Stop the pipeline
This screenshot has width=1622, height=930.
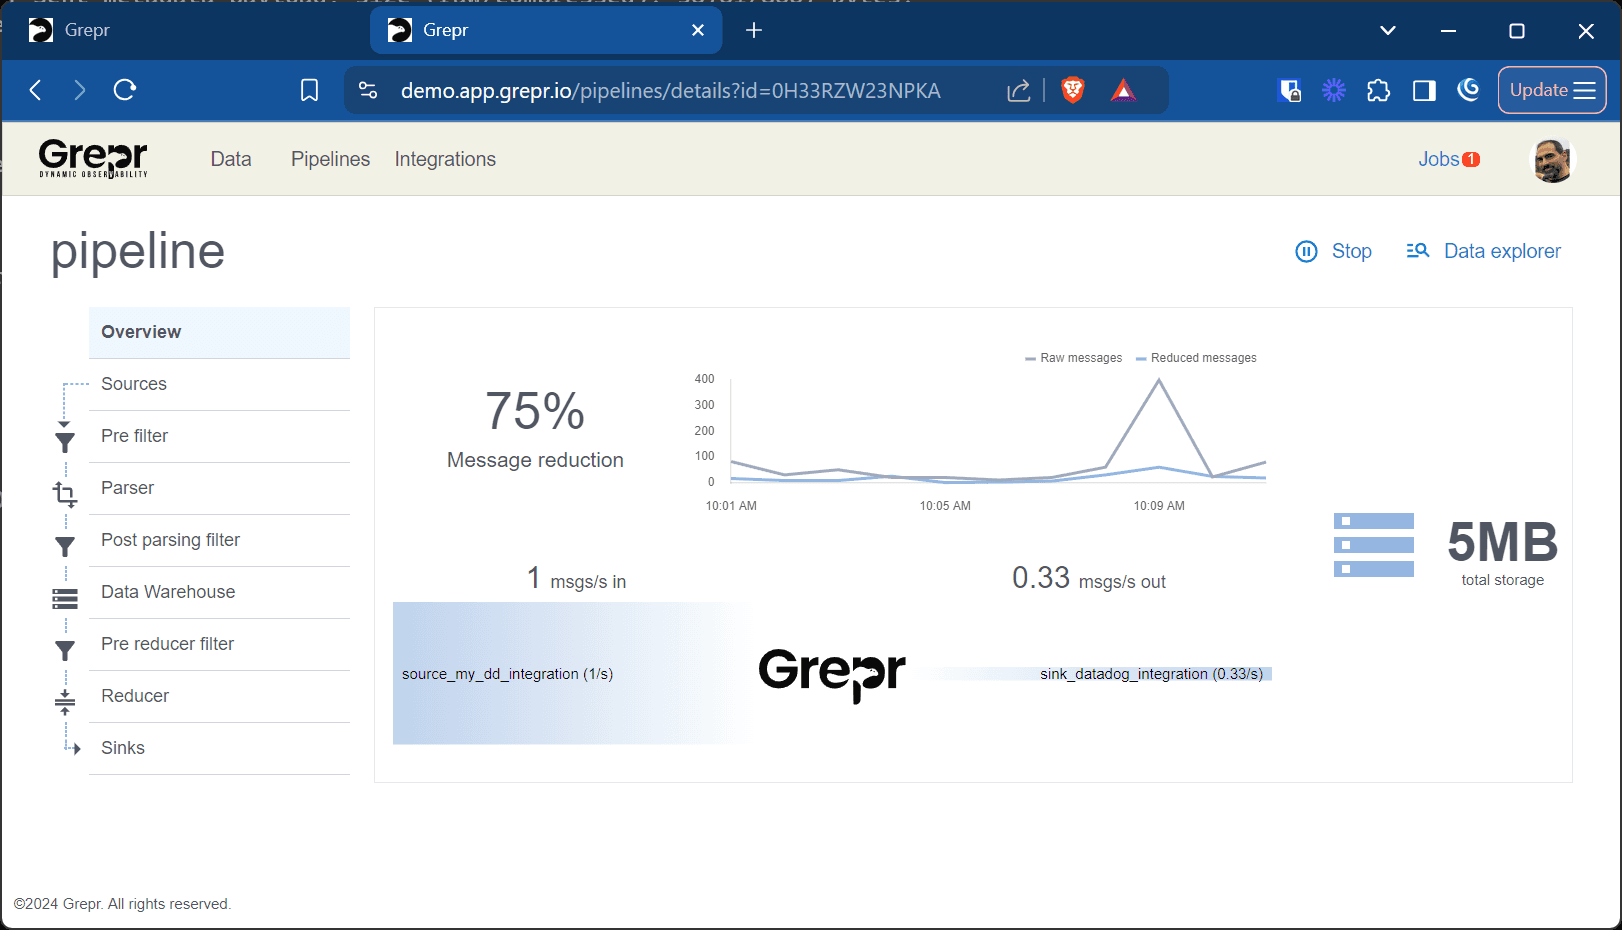(1333, 251)
